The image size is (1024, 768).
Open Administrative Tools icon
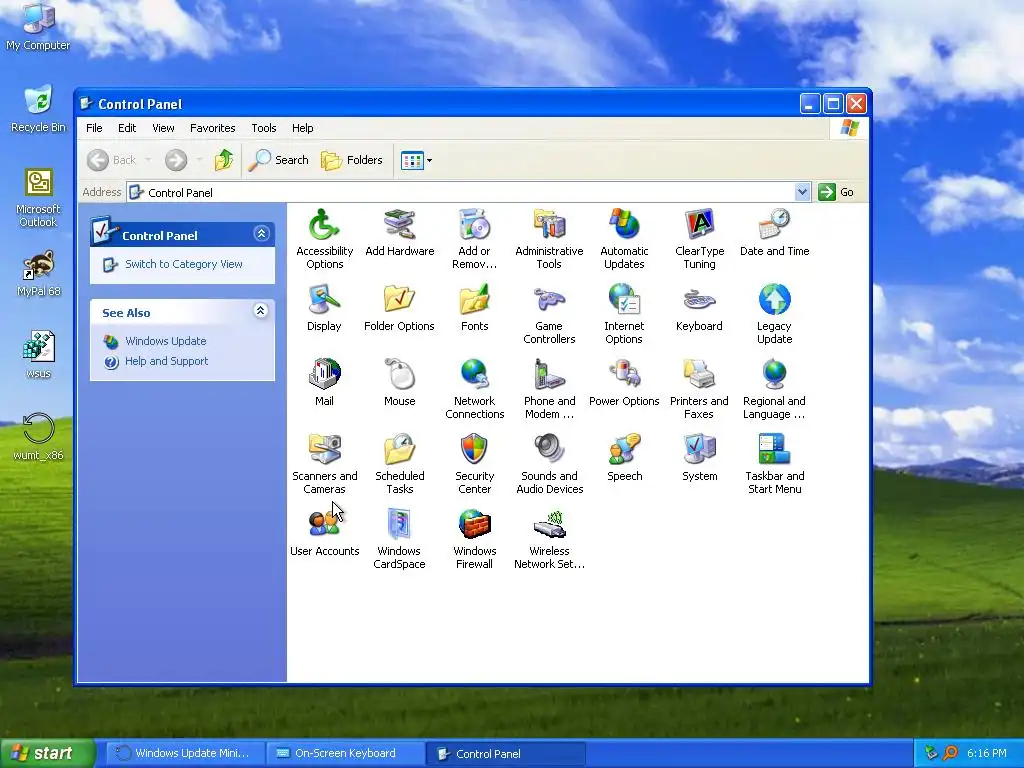pos(549,225)
